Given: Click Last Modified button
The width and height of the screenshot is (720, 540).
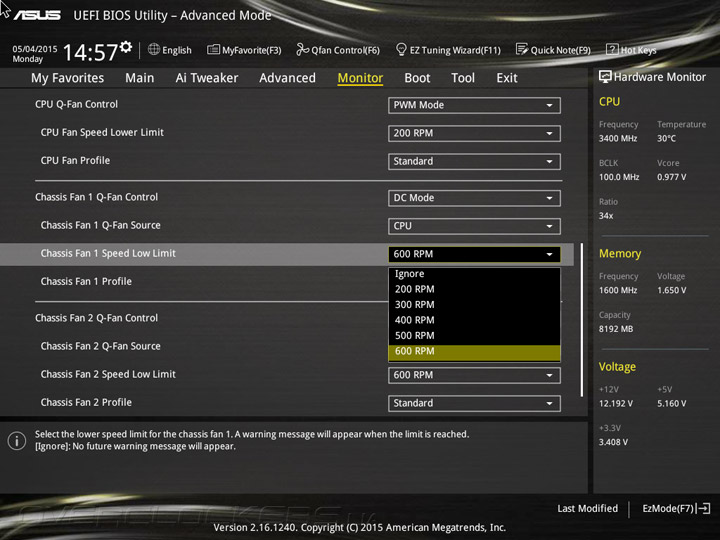Looking at the screenshot, I should point(587,508).
